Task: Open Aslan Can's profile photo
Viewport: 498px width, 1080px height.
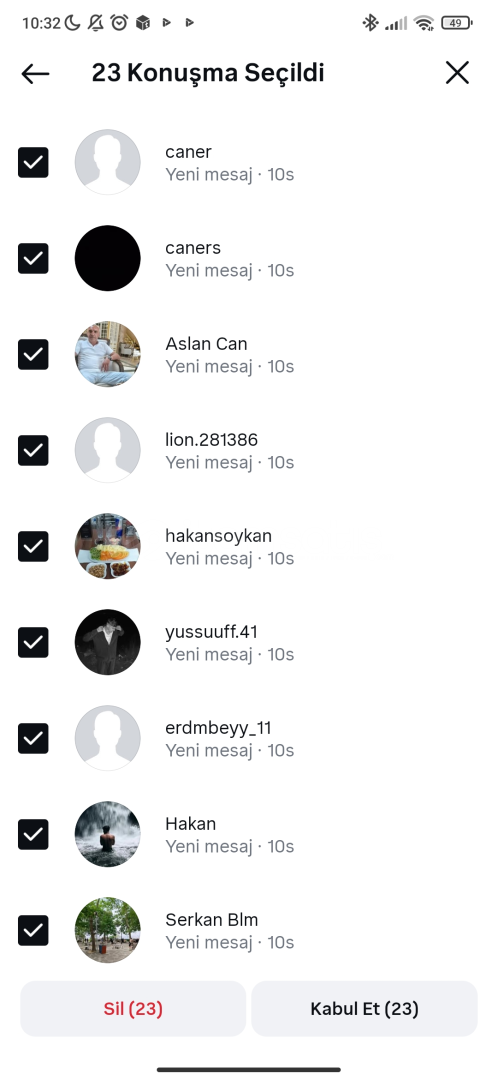Action: pos(107,354)
